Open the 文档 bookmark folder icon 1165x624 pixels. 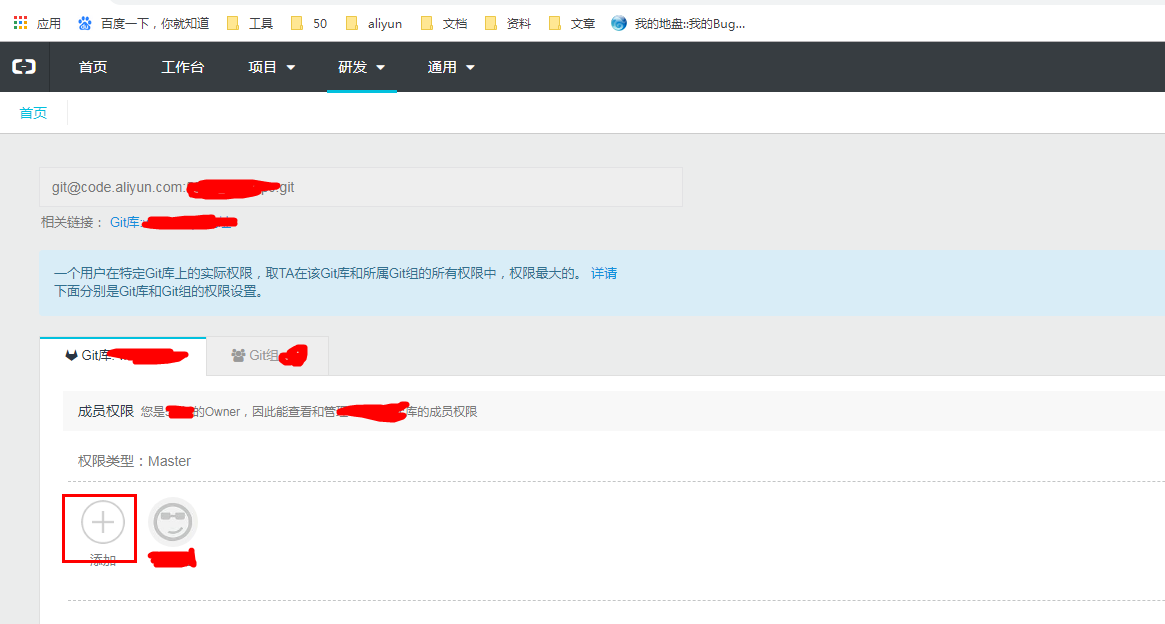coord(428,22)
